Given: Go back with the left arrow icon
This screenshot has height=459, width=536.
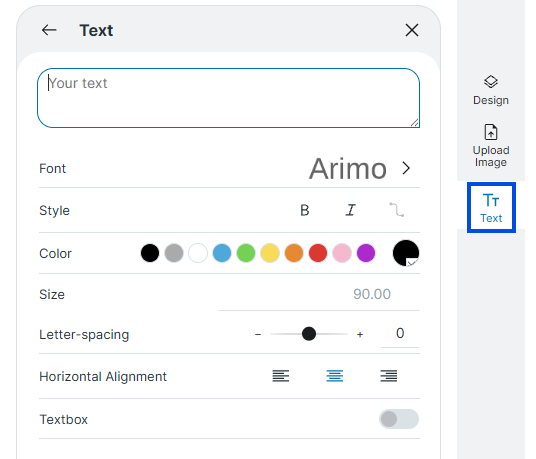Looking at the screenshot, I should (49, 30).
